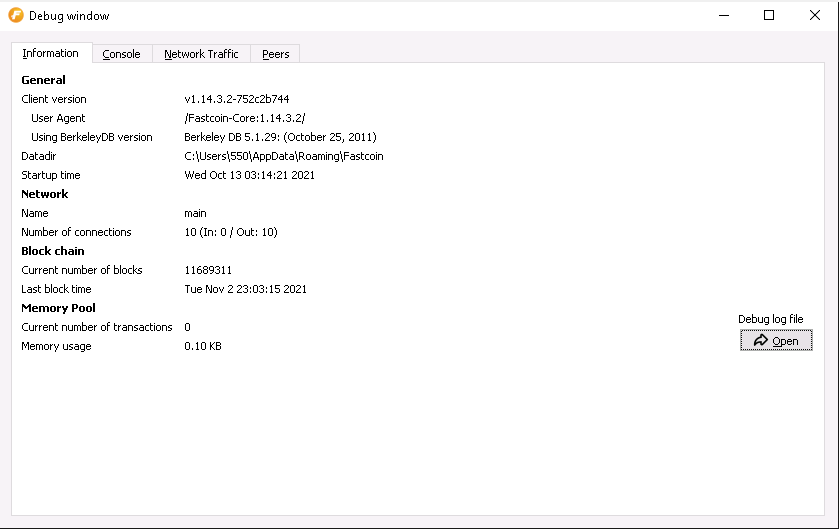Click the Client version label
Image resolution: width=839 pixels, height=529 pixels.
(x=54, y=99)
